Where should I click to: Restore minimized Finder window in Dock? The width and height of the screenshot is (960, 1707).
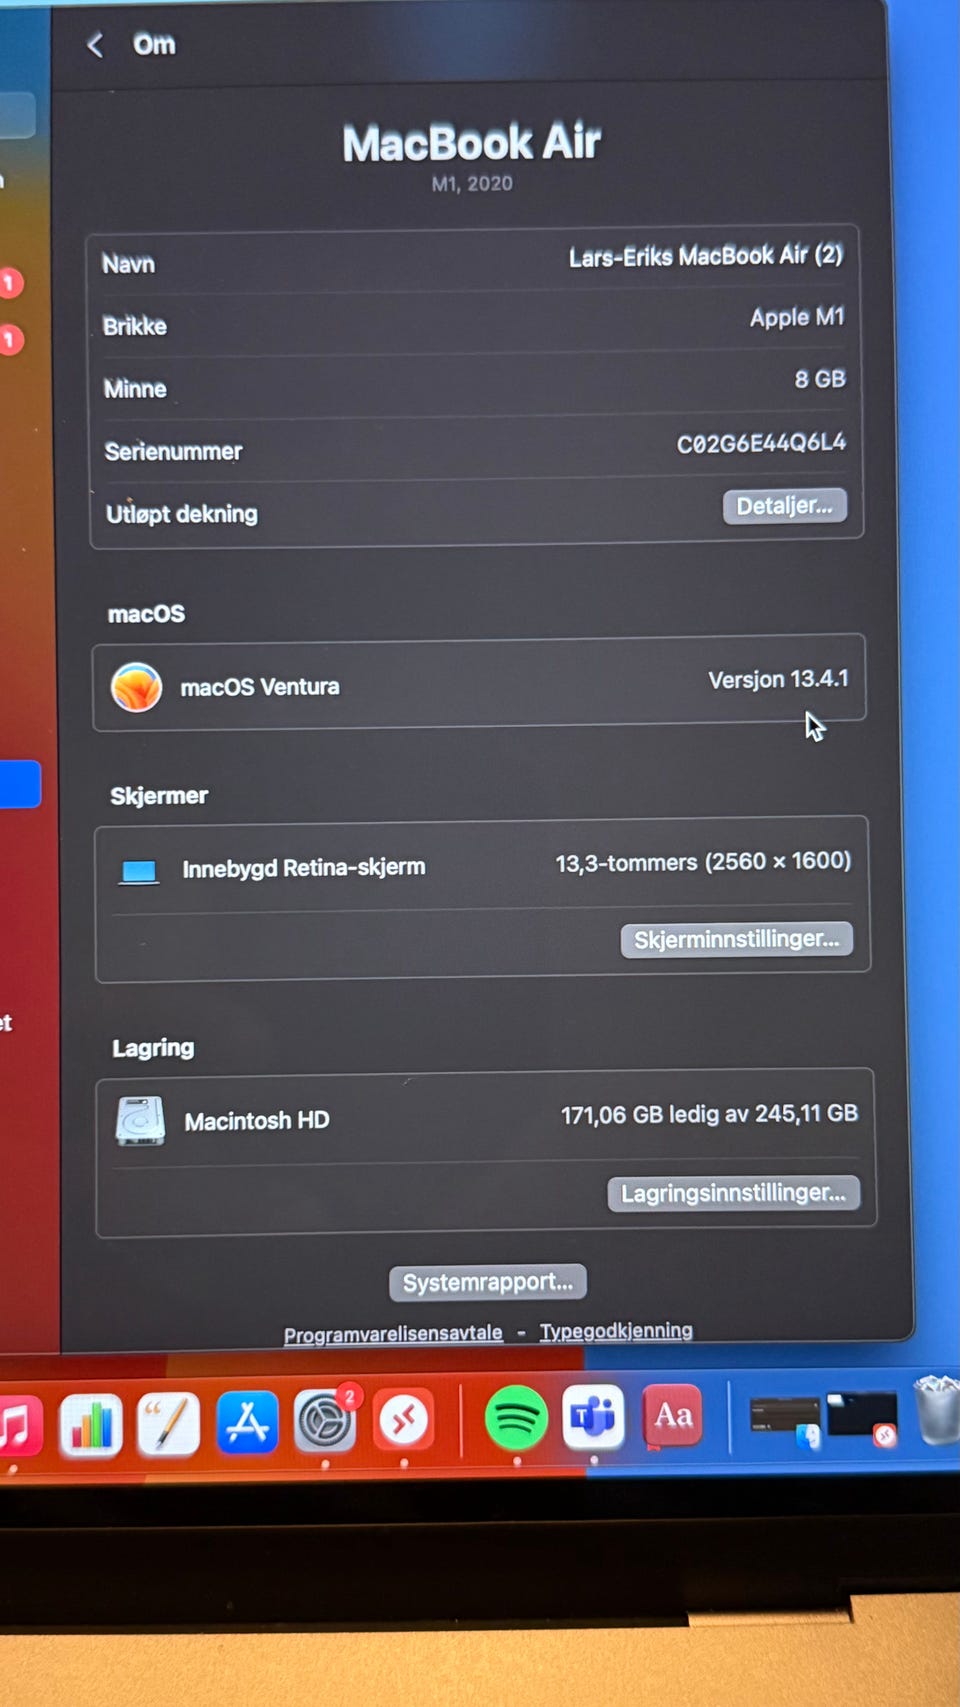click(x=786, y=1420)
